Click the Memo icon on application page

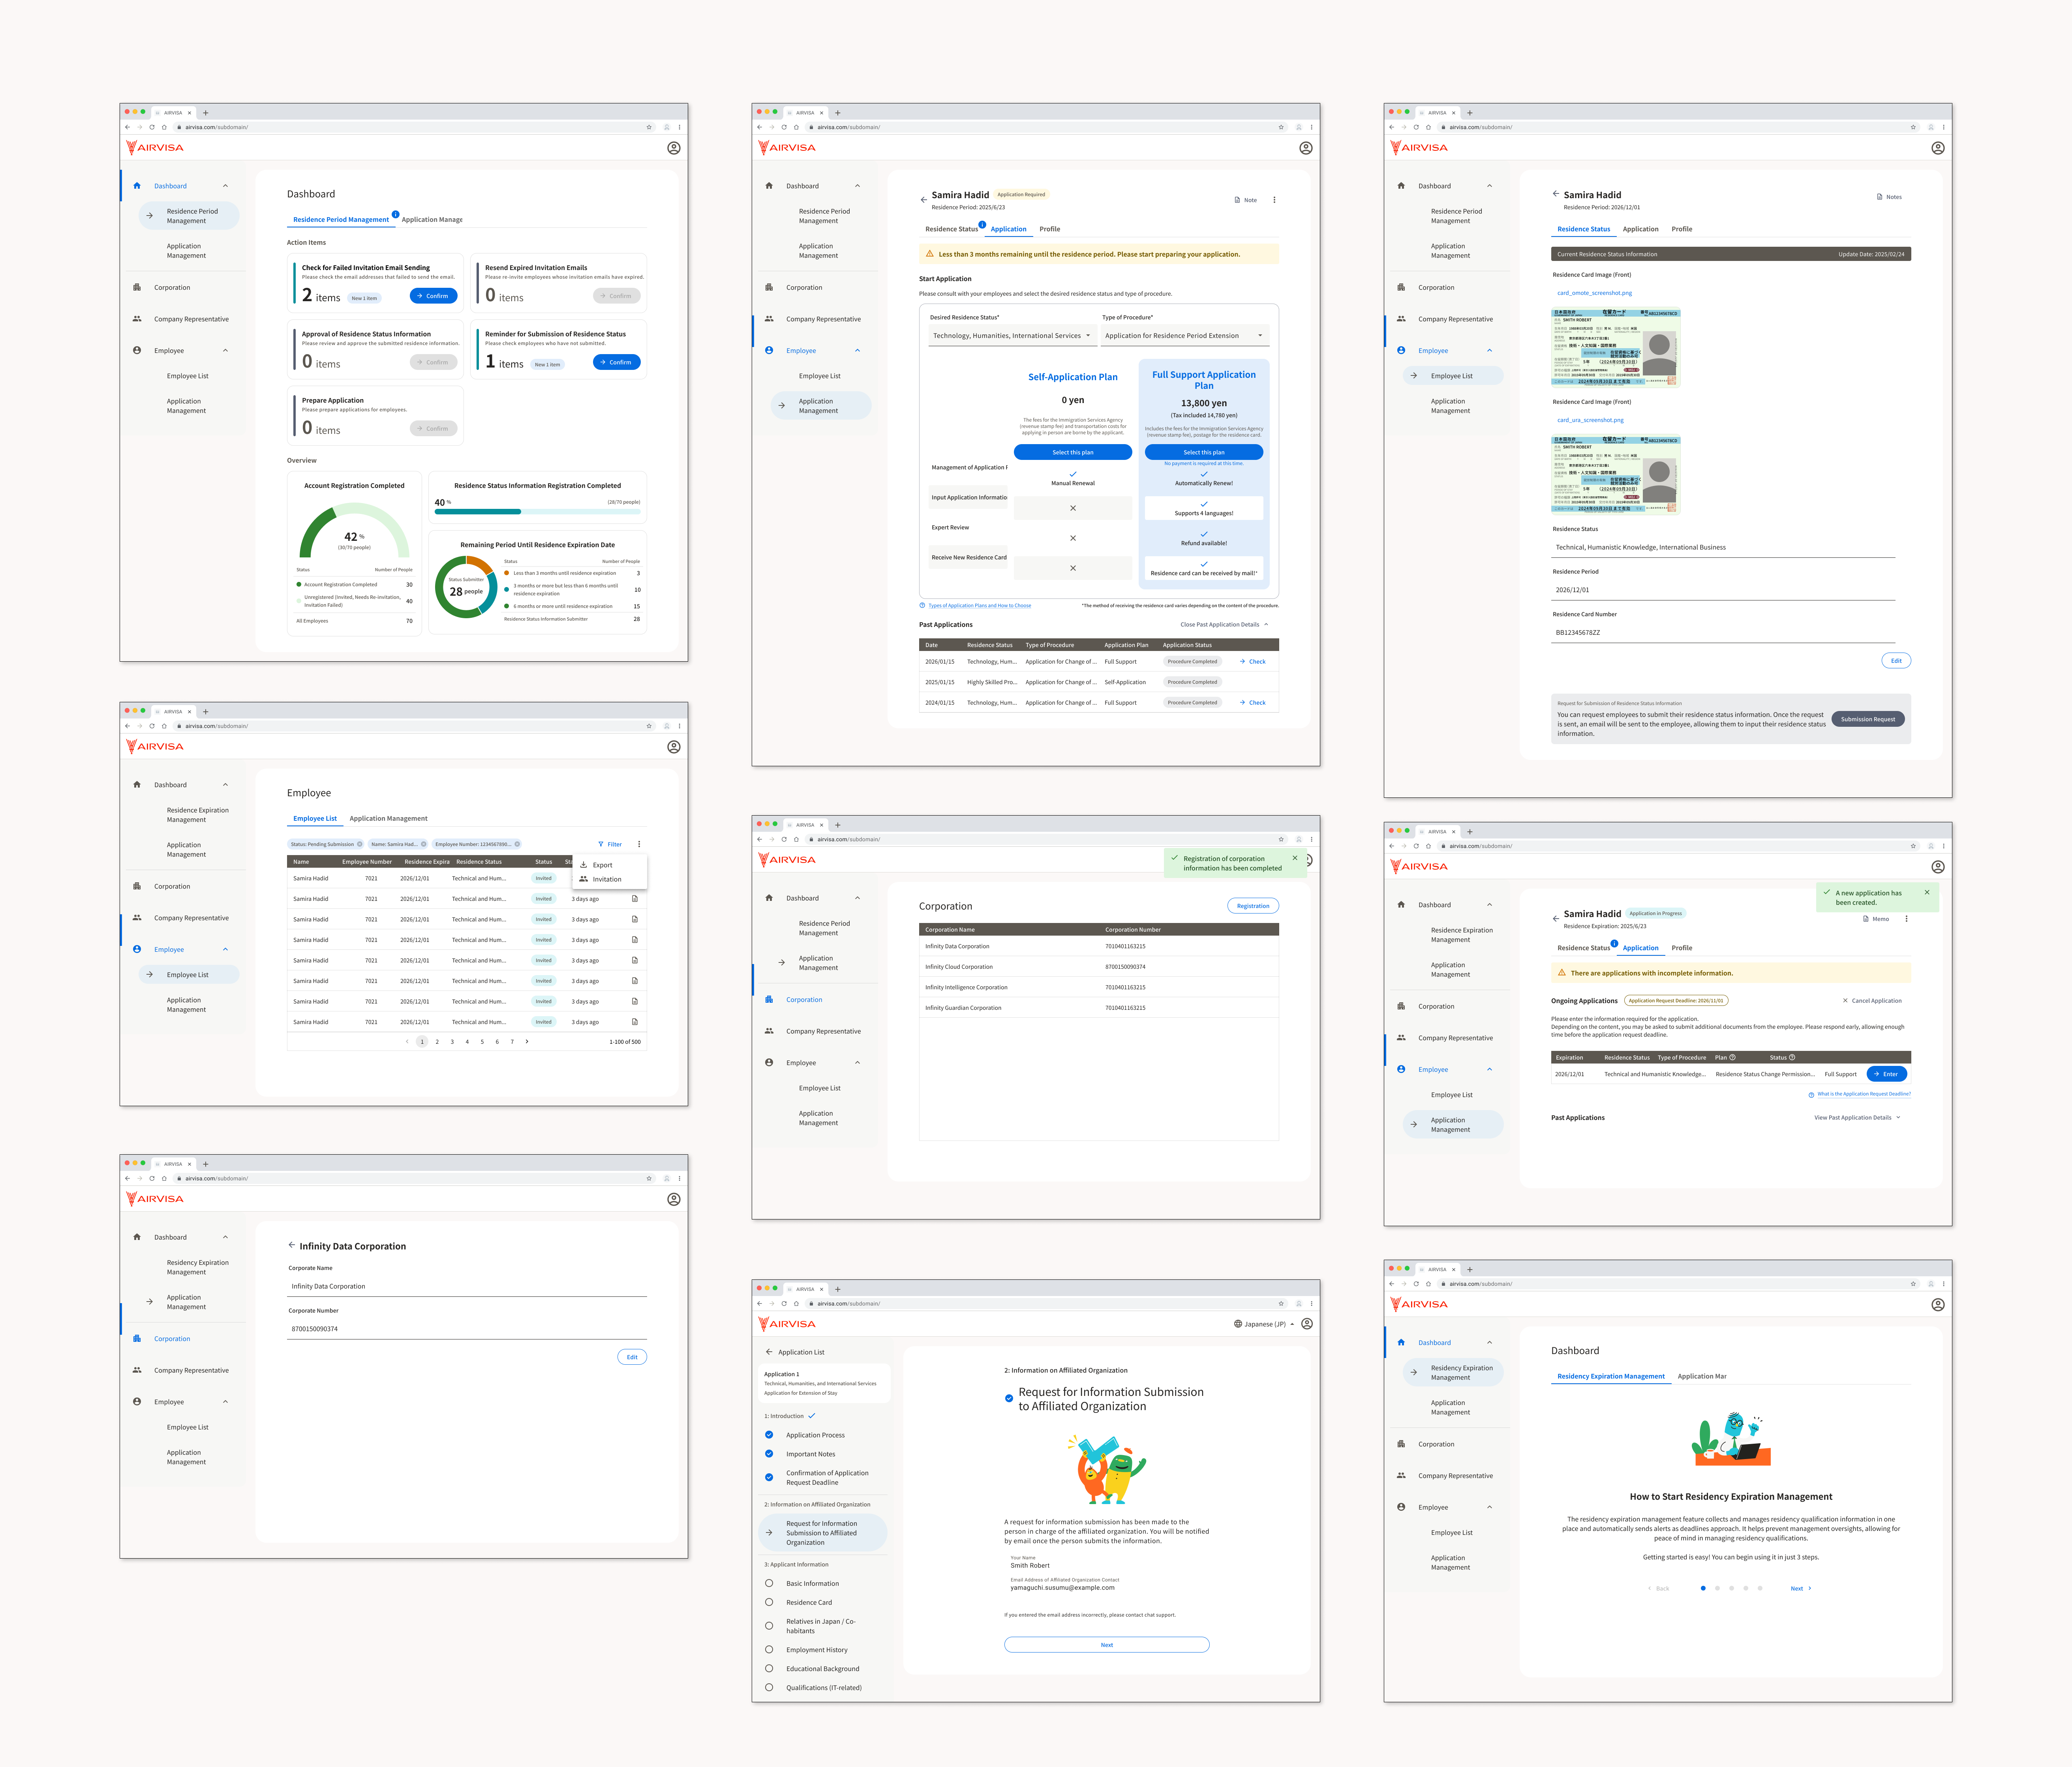[1866, 919]
